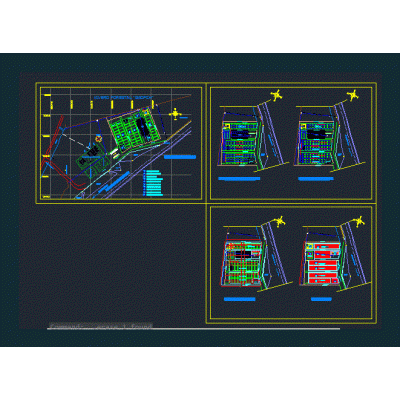Focus the Command line input at bottom

(101, 326)
